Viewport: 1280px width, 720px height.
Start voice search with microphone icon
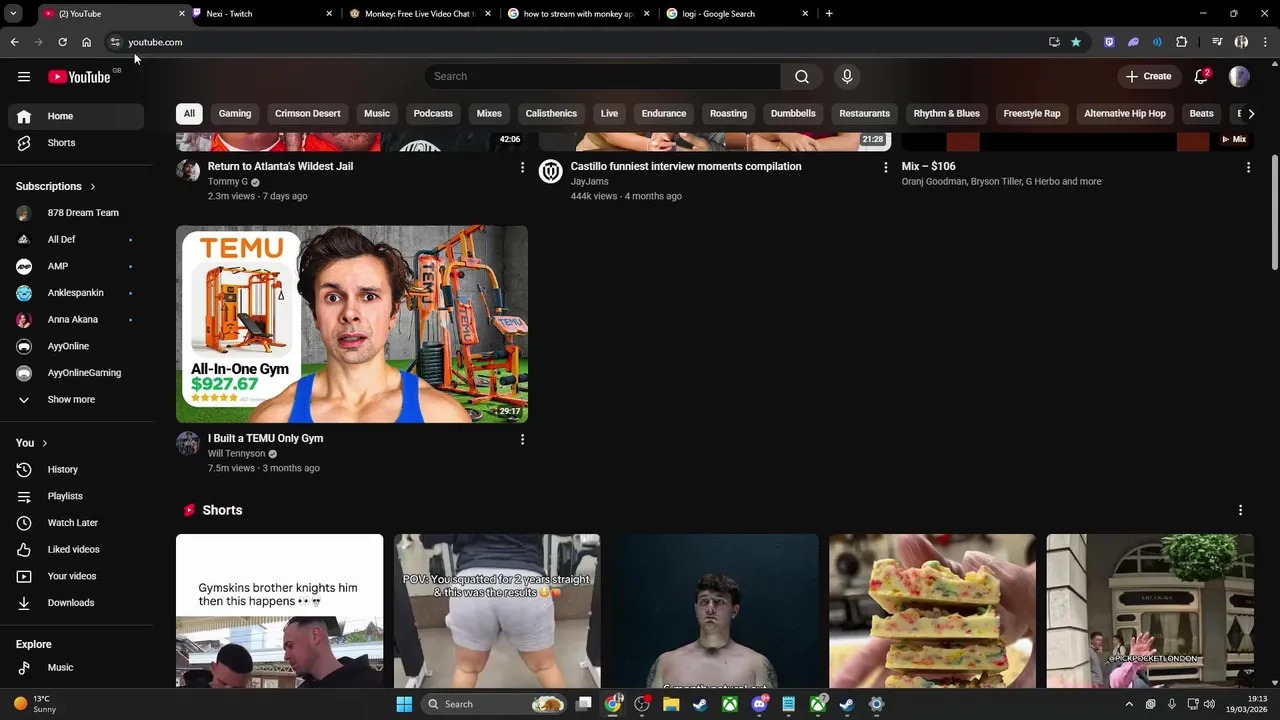[847, 77]
